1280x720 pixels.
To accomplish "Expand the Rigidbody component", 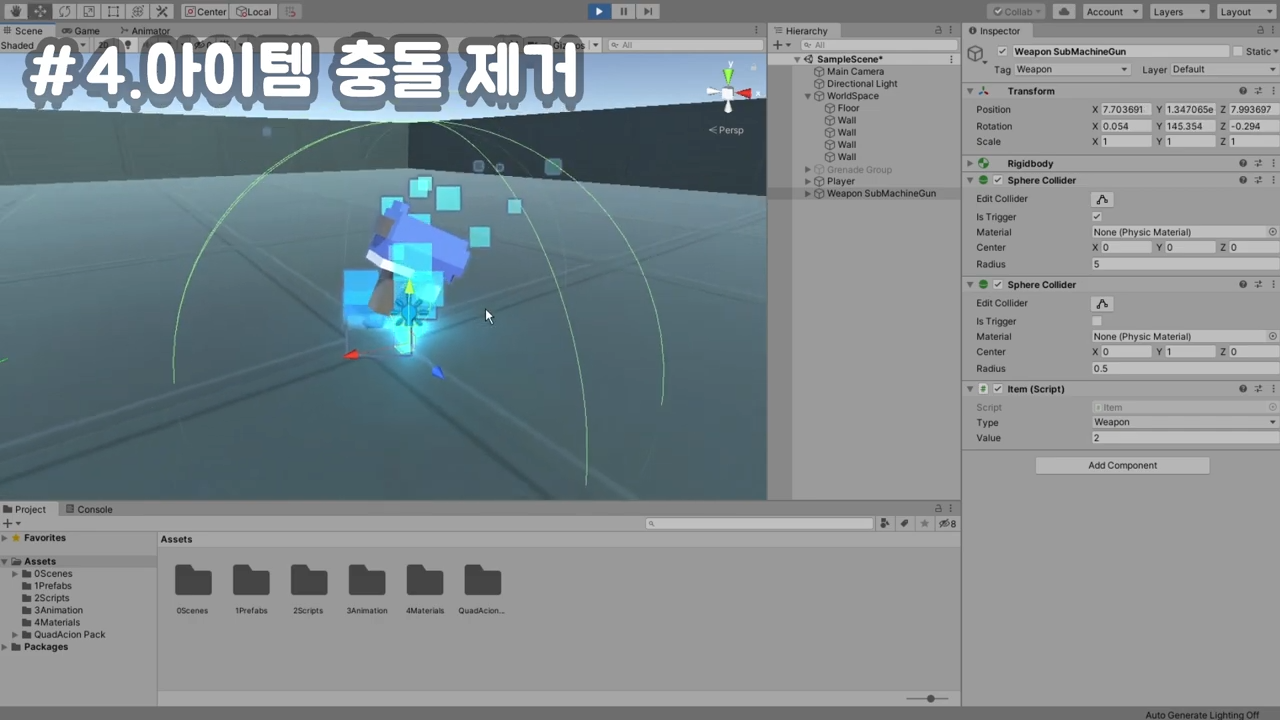I will [x=970, y=163].
